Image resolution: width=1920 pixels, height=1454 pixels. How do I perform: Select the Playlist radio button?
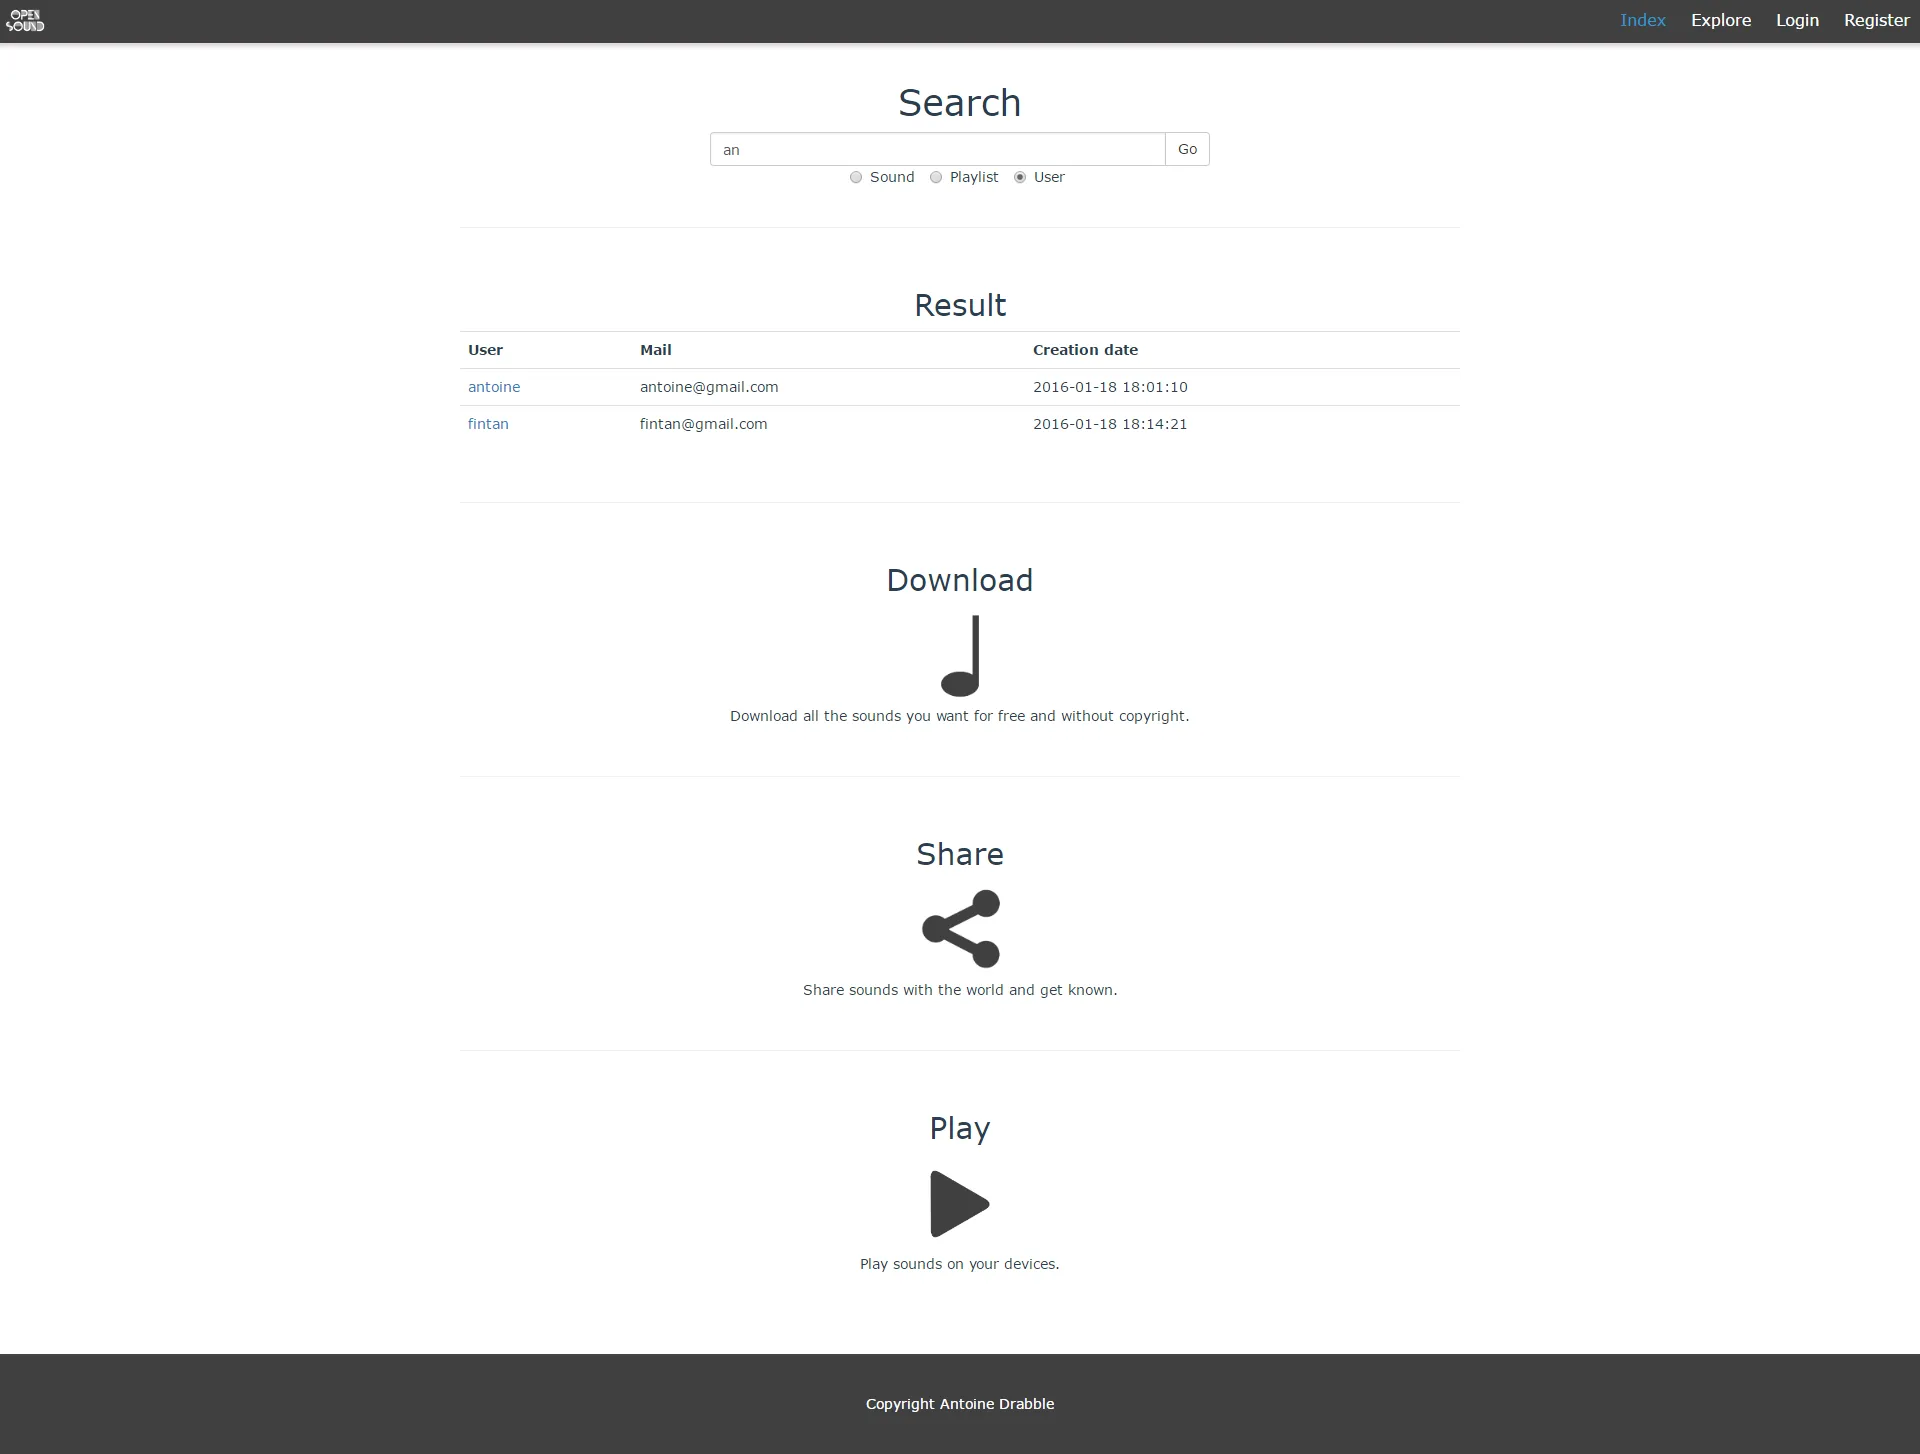936,177
